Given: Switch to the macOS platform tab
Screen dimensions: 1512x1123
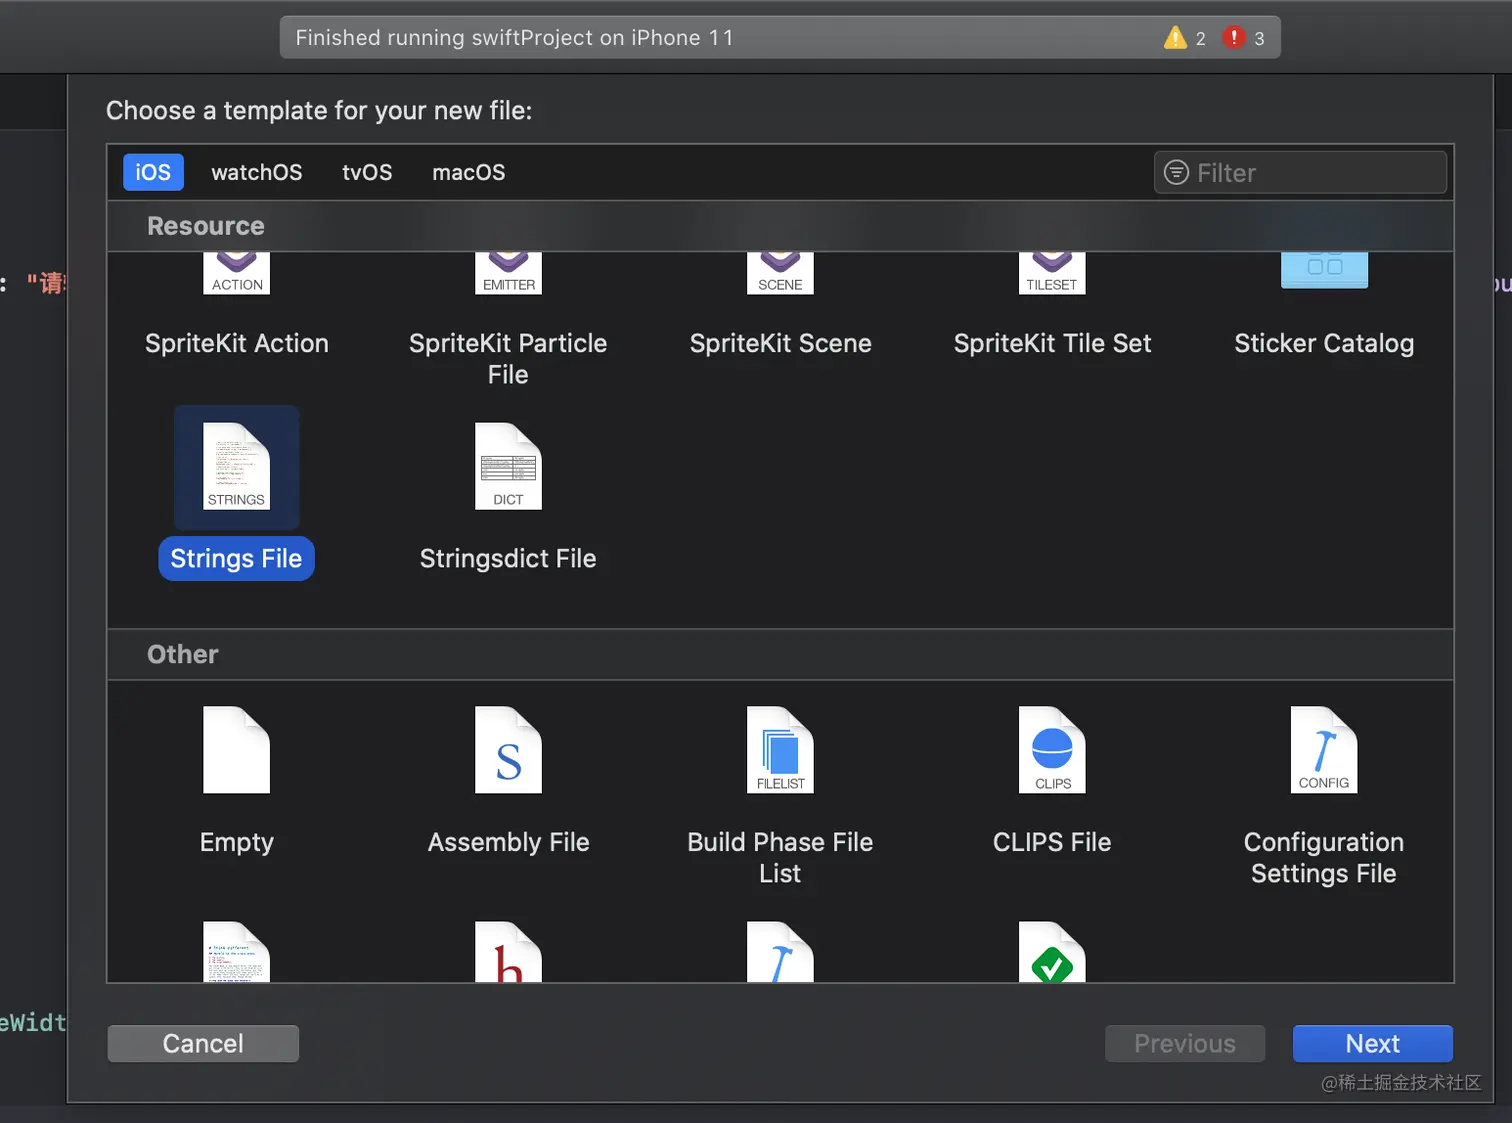Looking at the screenshot, I should tap(469, 172).
